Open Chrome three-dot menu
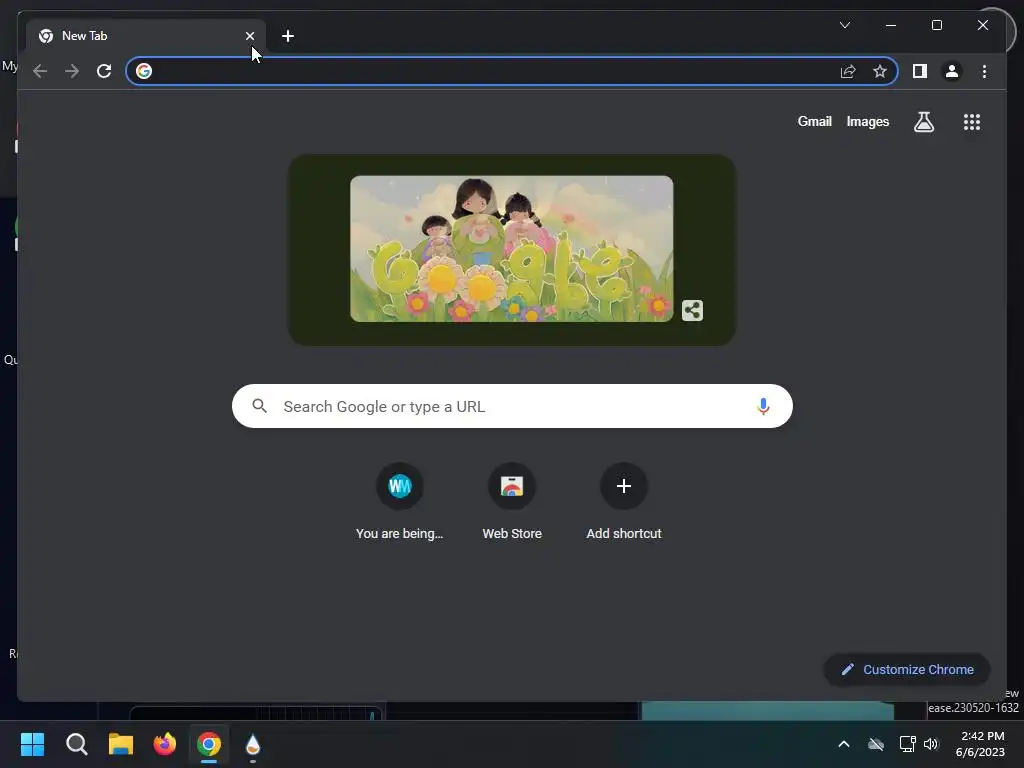 point(984,71)
